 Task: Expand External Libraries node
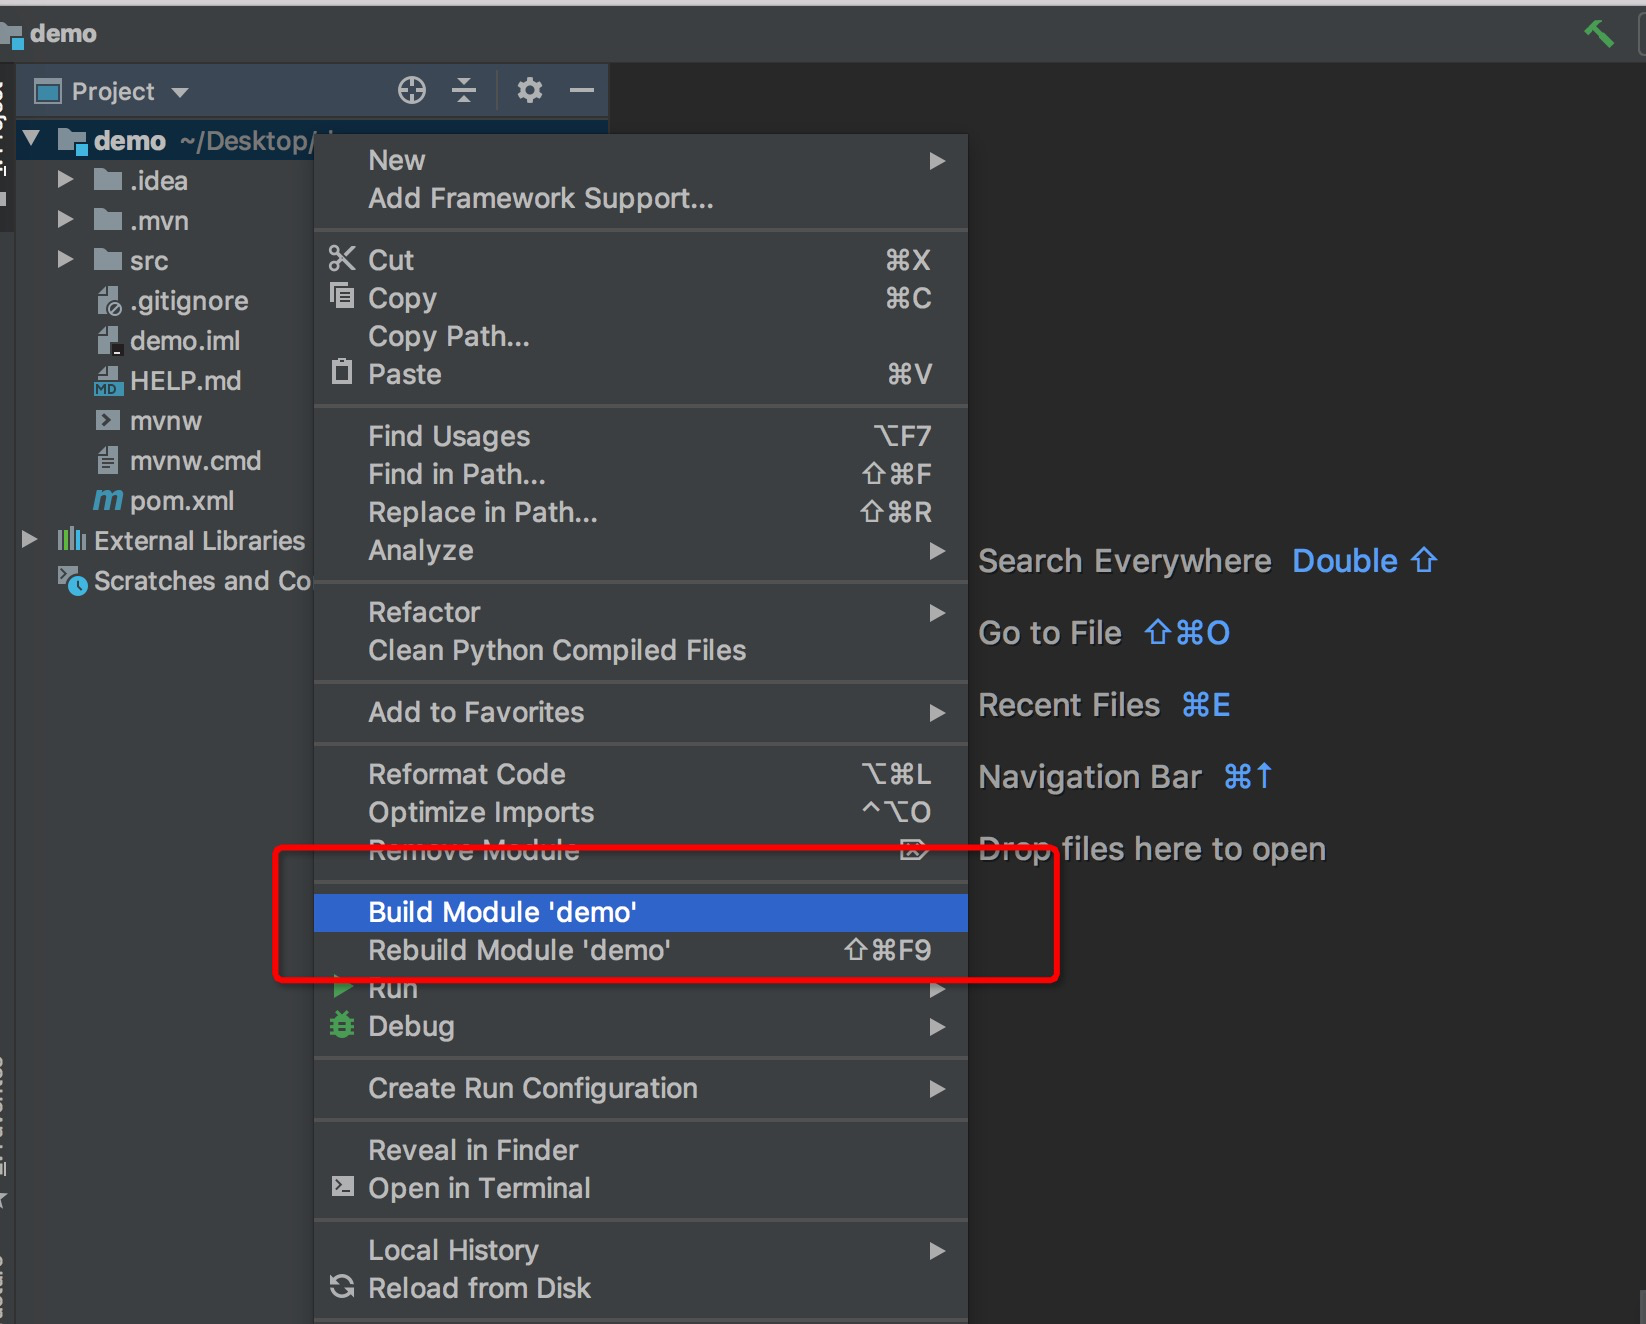(x=30, y=540)
